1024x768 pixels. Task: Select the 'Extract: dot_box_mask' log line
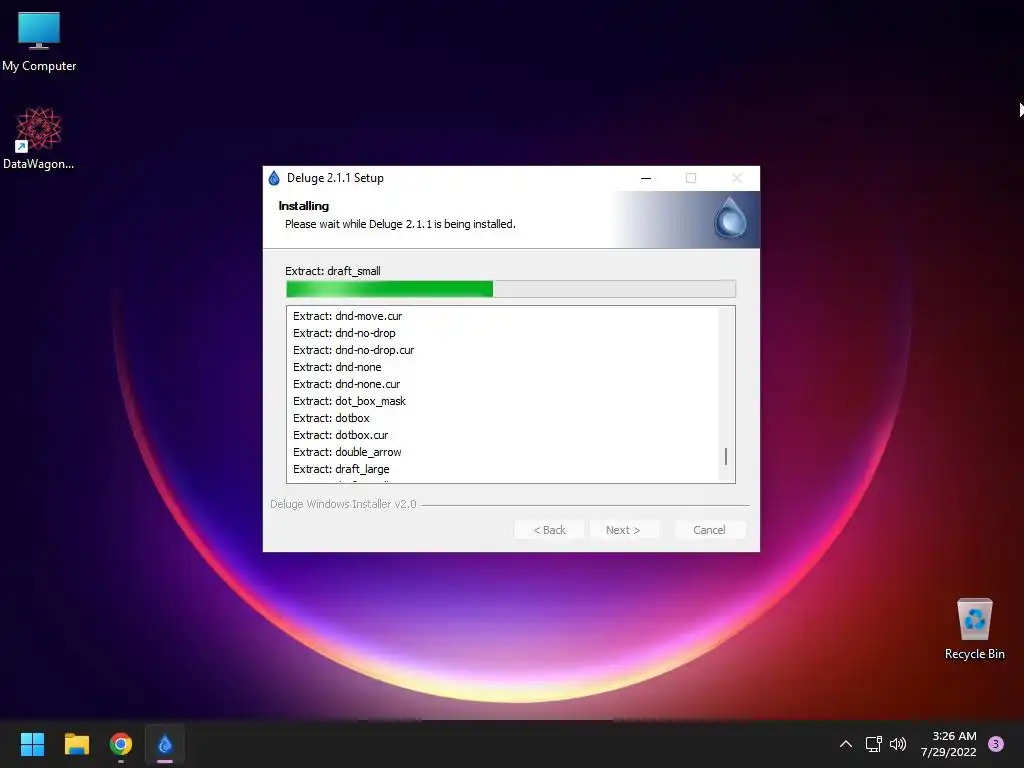(x=349, y=401)
